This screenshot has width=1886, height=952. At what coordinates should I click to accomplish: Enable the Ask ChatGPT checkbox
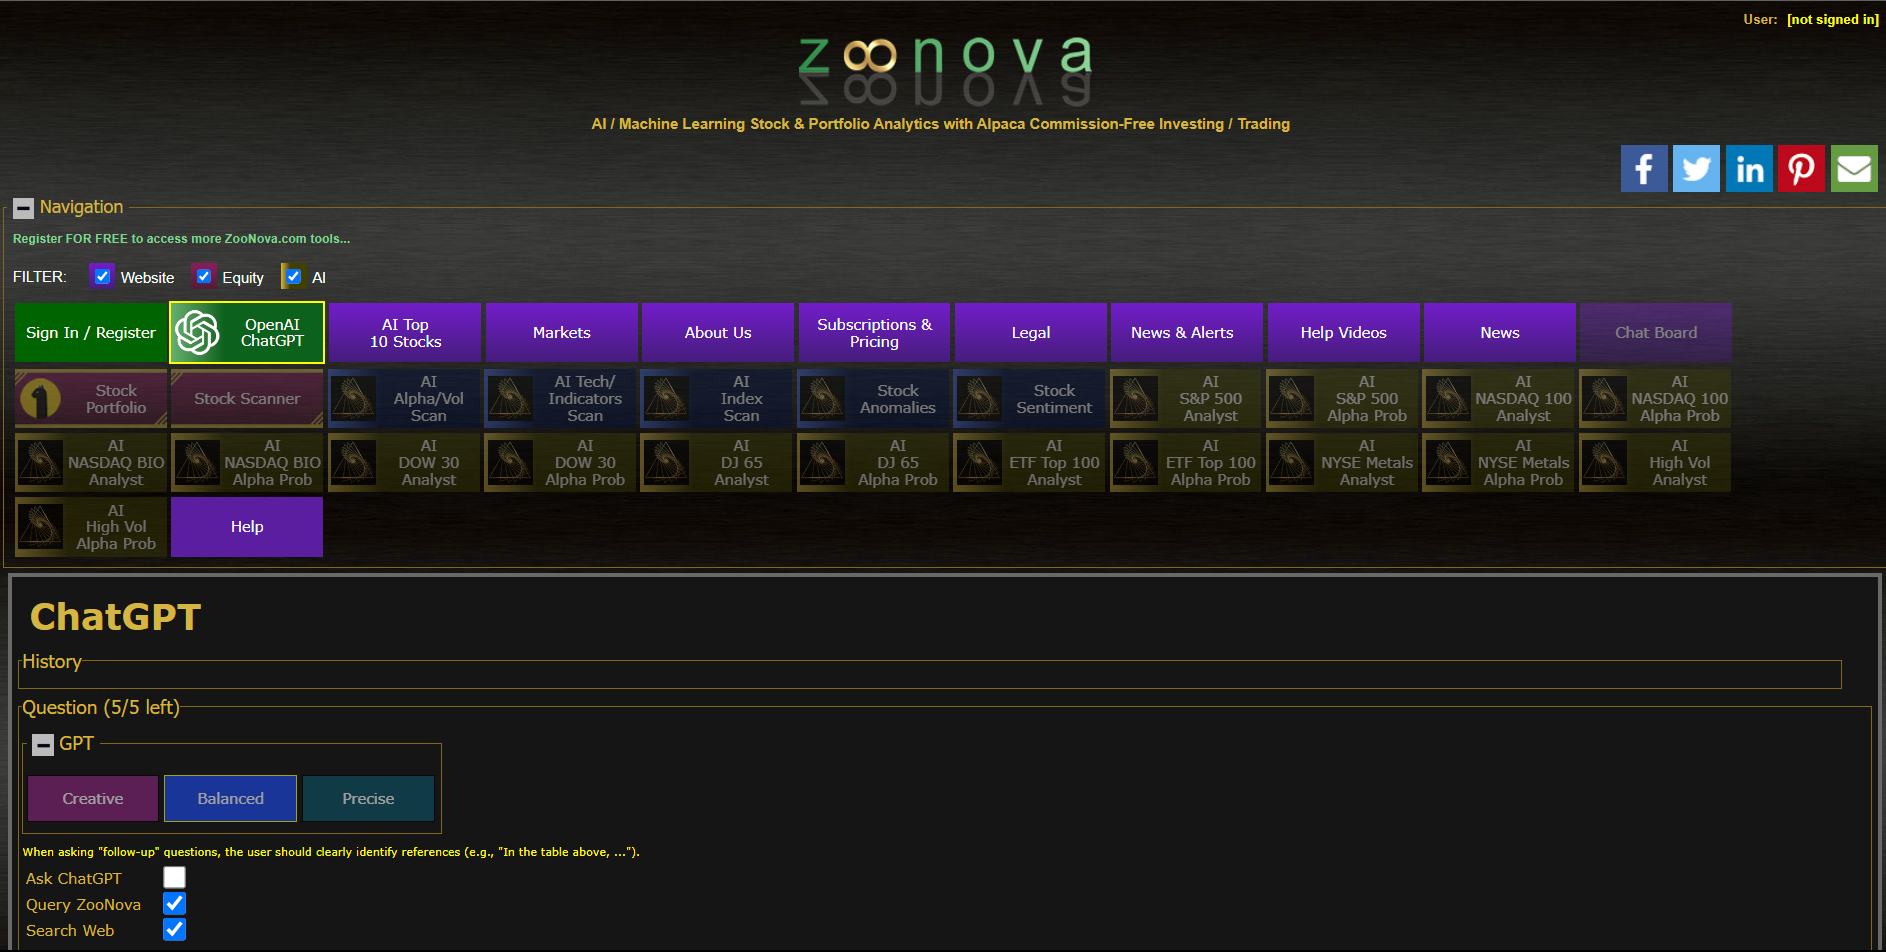point(175,877)
